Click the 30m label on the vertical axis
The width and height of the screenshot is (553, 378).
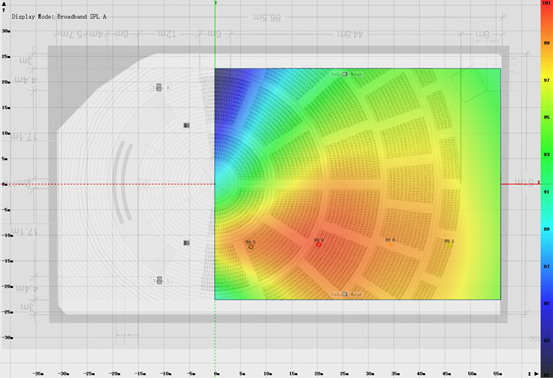6,31
